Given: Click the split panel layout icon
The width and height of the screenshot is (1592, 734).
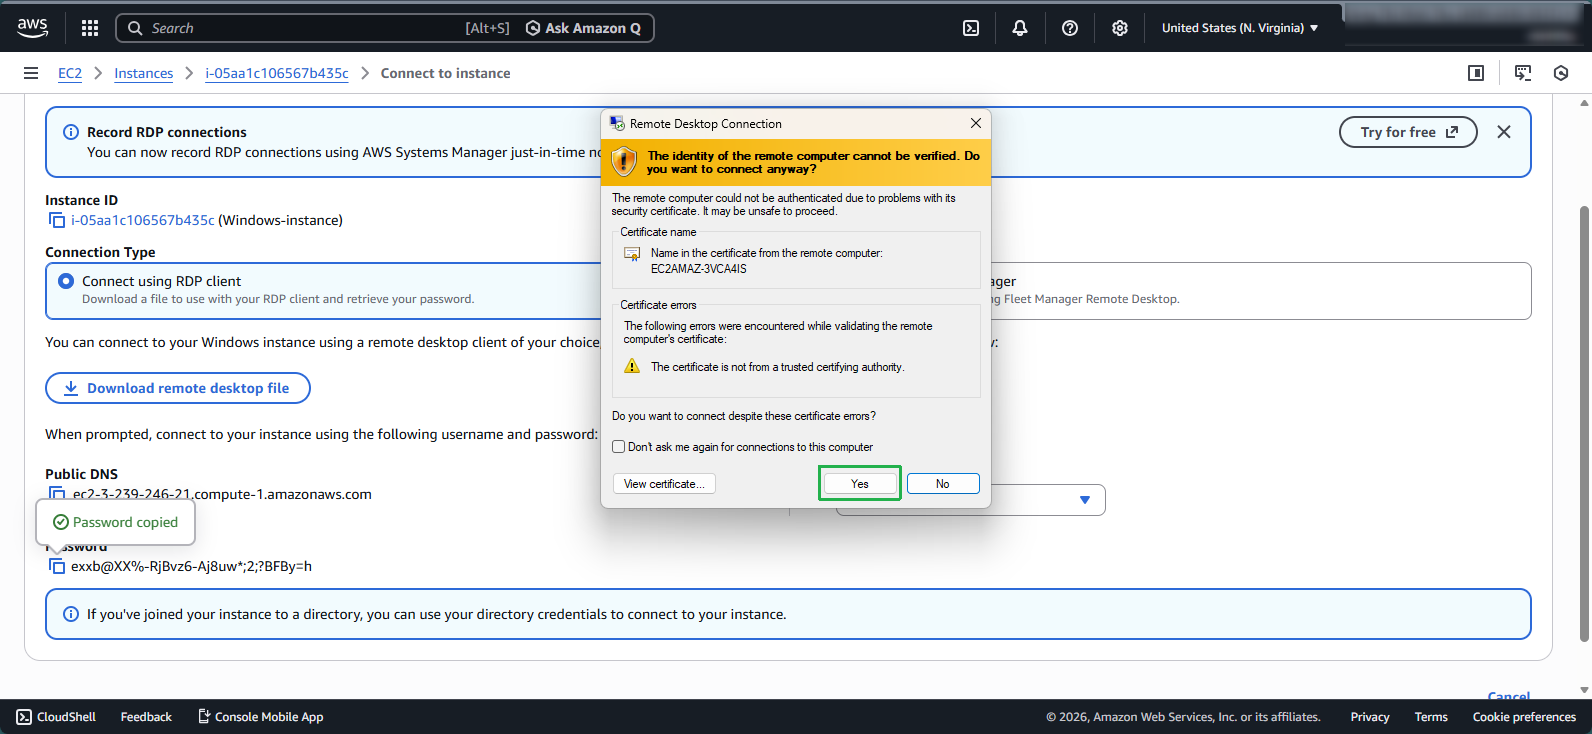Looking at the screenshot, I should [x=1476, y=73].
